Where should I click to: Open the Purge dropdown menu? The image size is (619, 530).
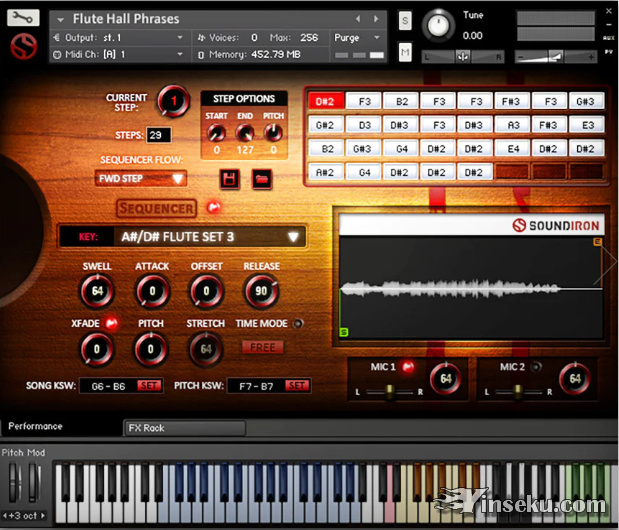(x=360, y=37)
